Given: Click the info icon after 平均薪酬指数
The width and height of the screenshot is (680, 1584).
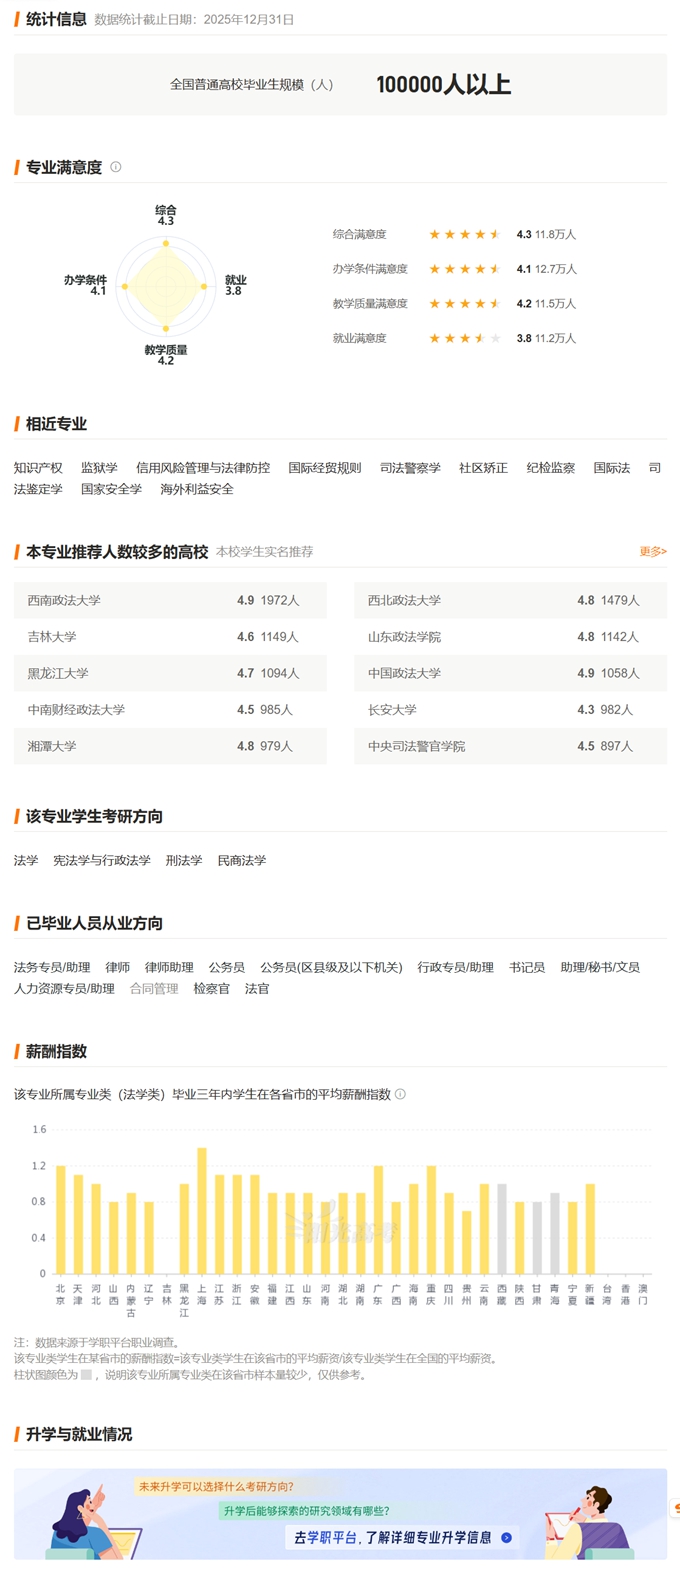Looking at the screenshot, I should [x=400, y=1094].
